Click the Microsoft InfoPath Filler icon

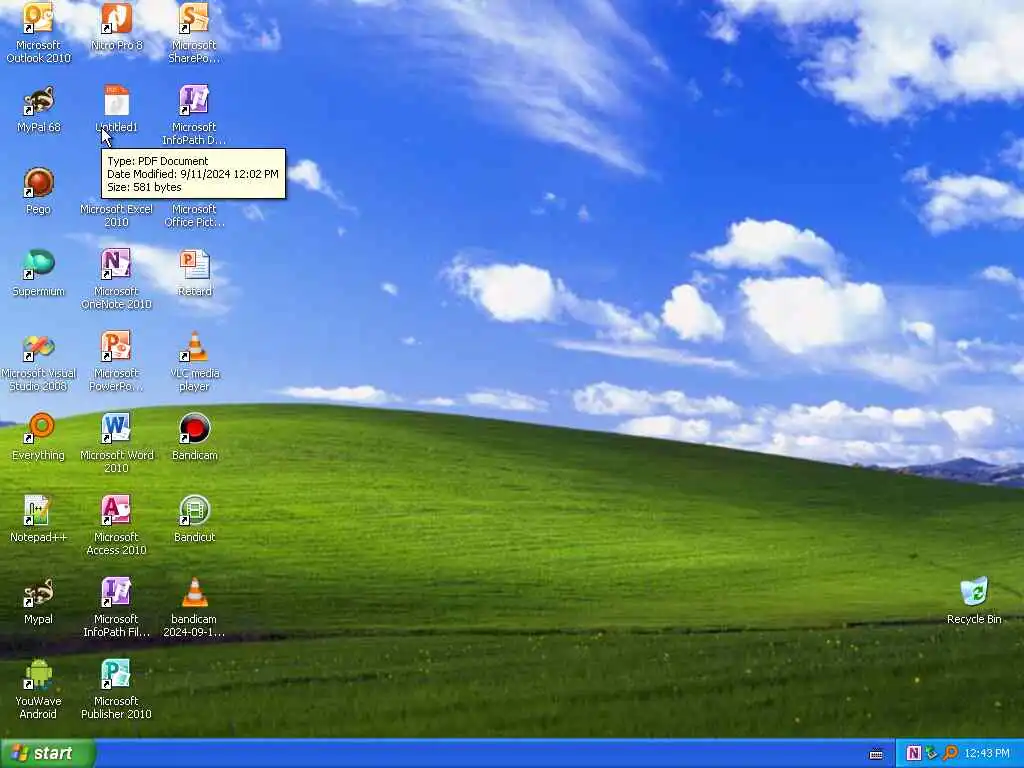click(x=116, y=593)
